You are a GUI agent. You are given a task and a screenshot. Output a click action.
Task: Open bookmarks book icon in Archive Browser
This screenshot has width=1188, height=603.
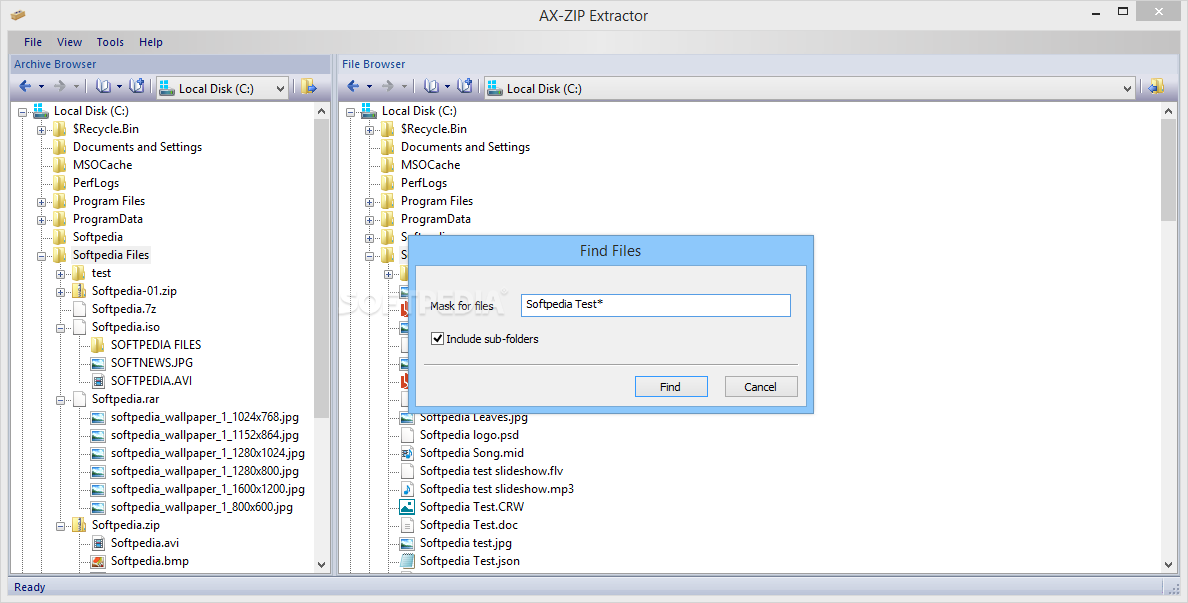tap(104, 87)
